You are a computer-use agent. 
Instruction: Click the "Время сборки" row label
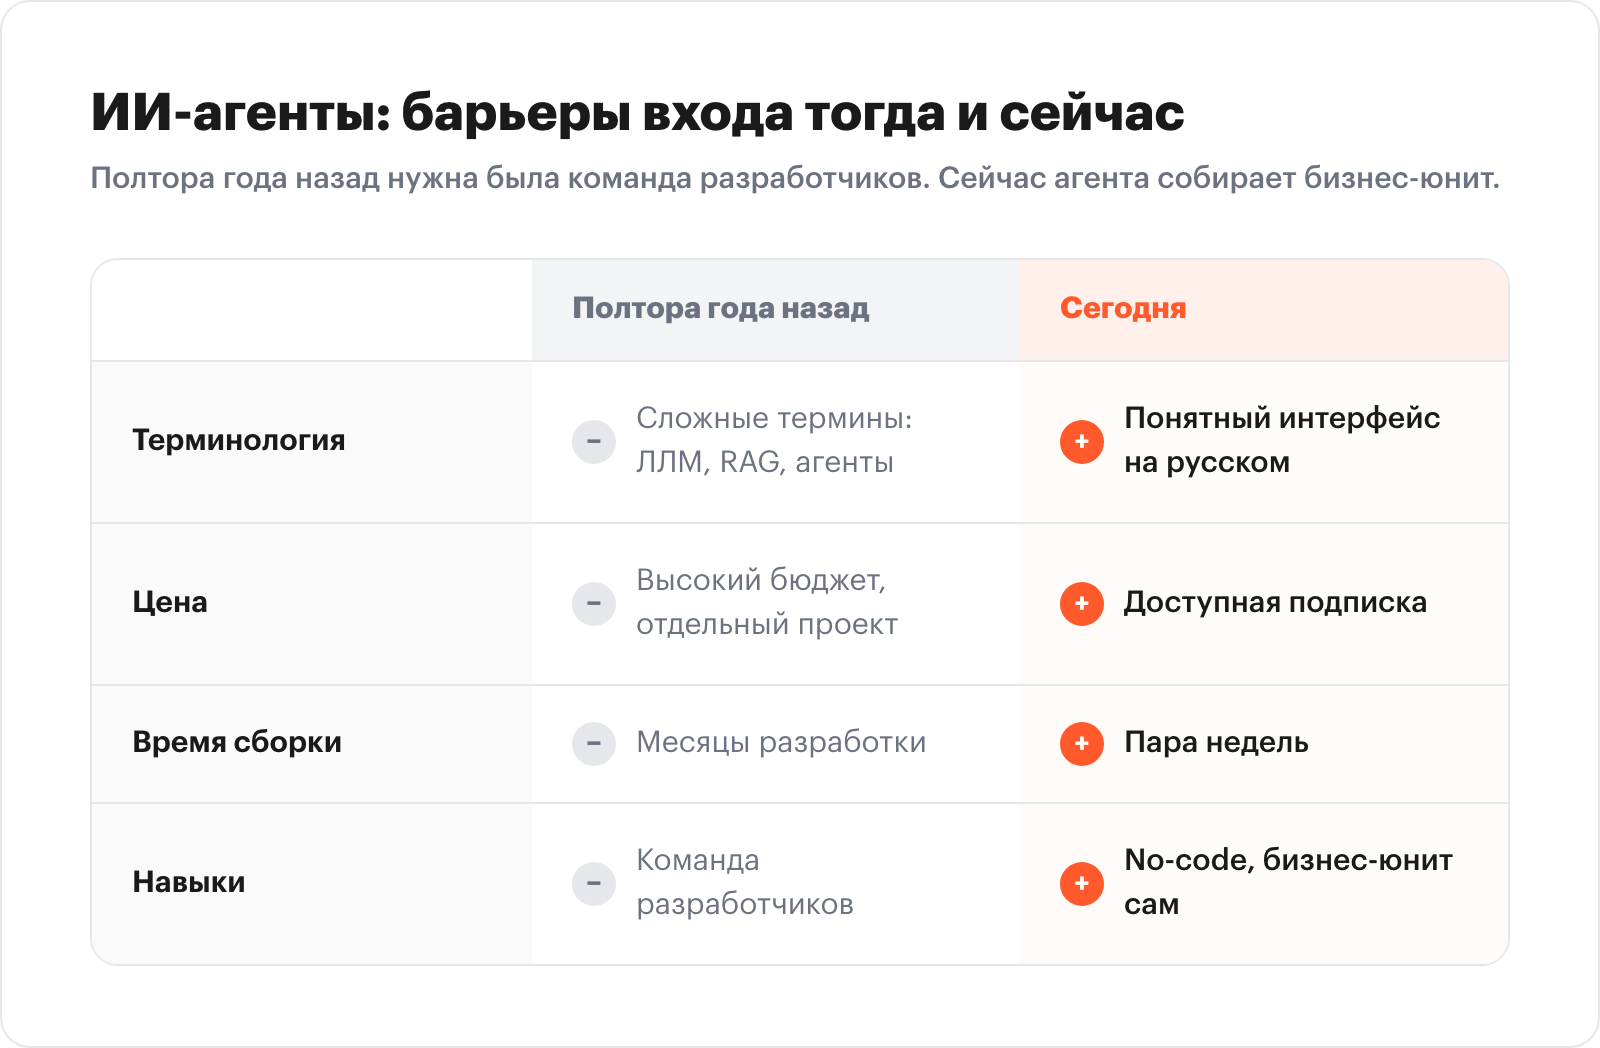tap(237, 743)
